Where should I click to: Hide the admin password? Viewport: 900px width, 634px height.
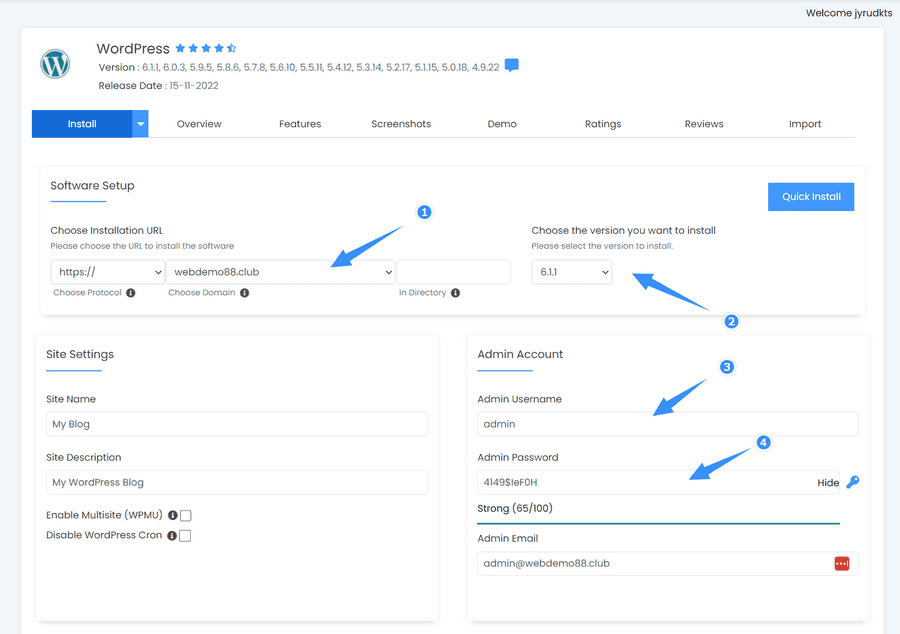click(x=828, y=483)
